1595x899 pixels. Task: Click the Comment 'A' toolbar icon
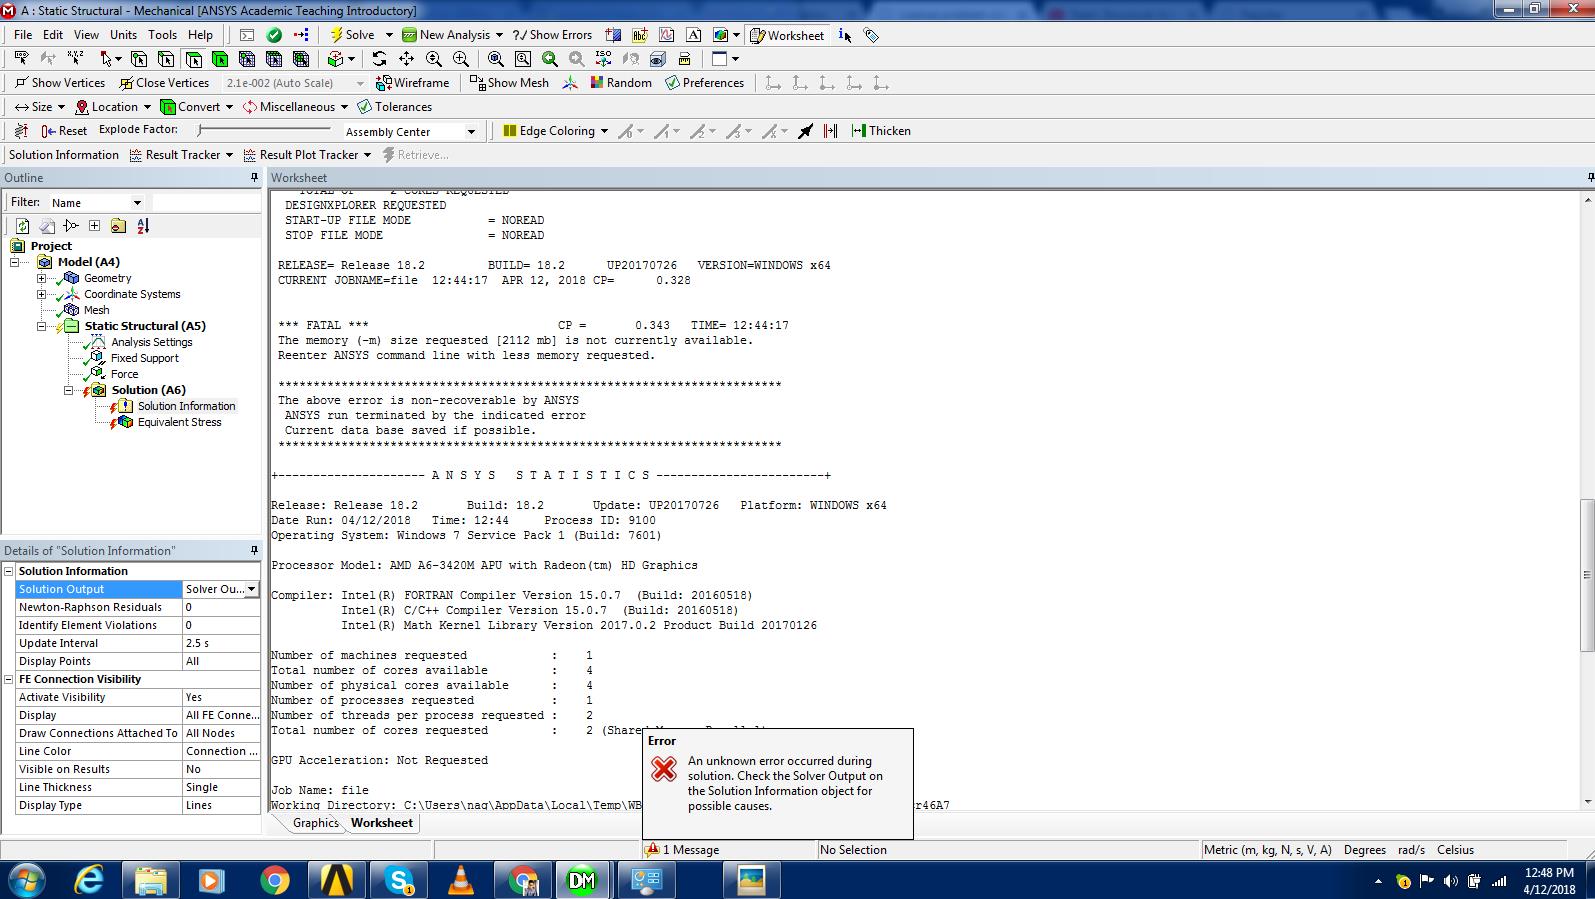tap(694, 35)
